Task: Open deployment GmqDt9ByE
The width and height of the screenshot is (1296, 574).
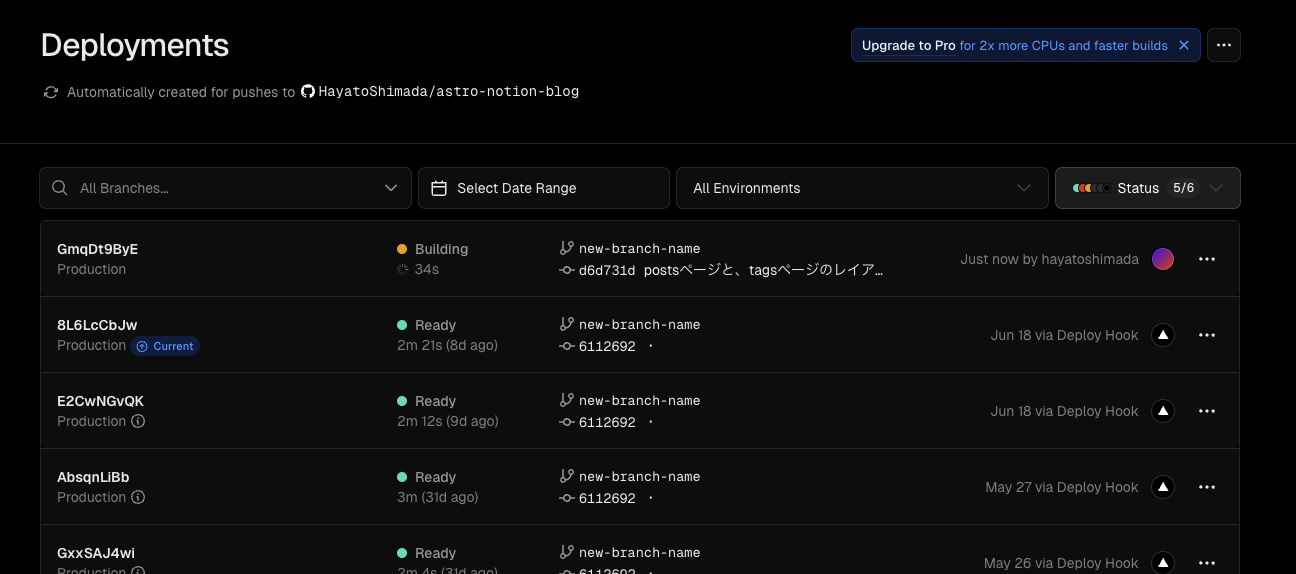Action: (x=97, y=249)
